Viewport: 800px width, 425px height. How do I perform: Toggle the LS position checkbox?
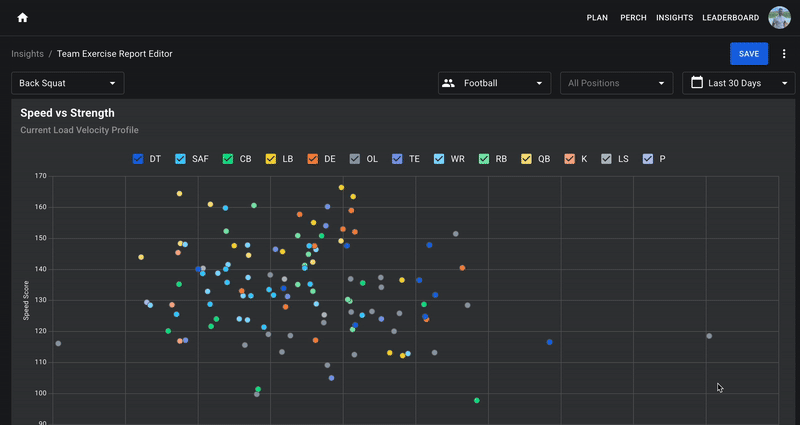coord(606,159)
